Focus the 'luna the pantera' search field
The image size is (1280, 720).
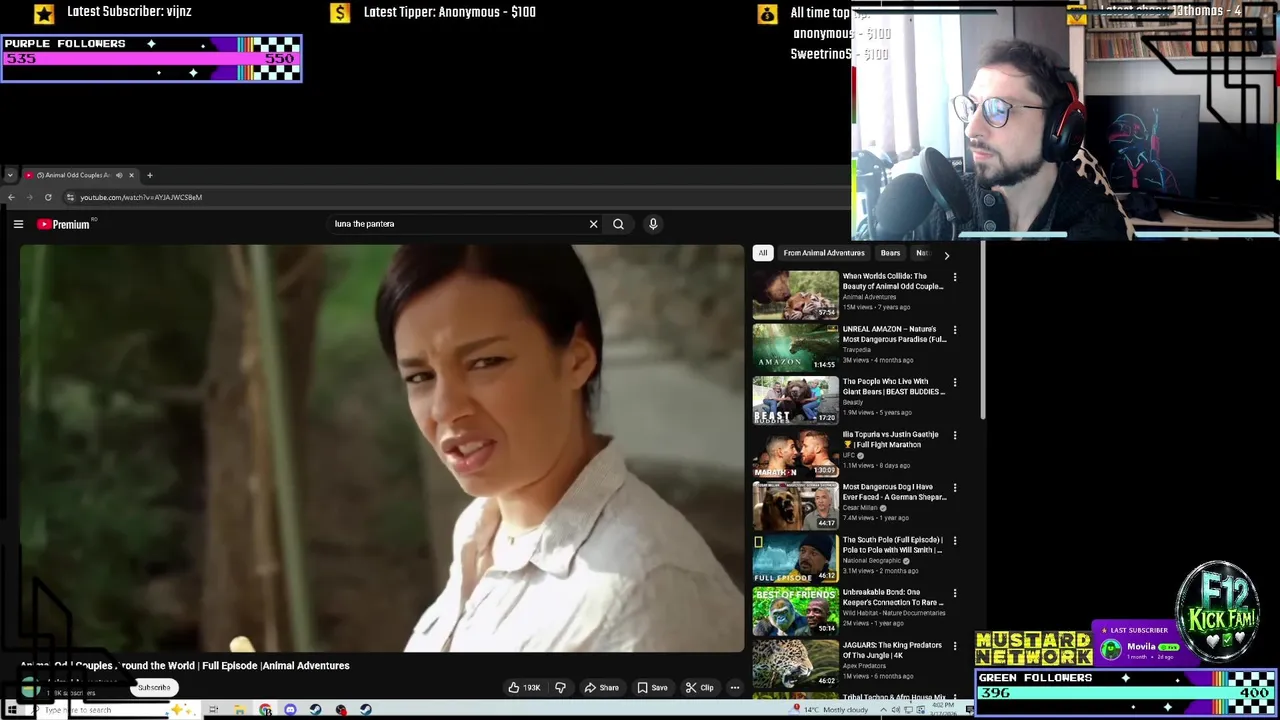click(x=455, y=224)
